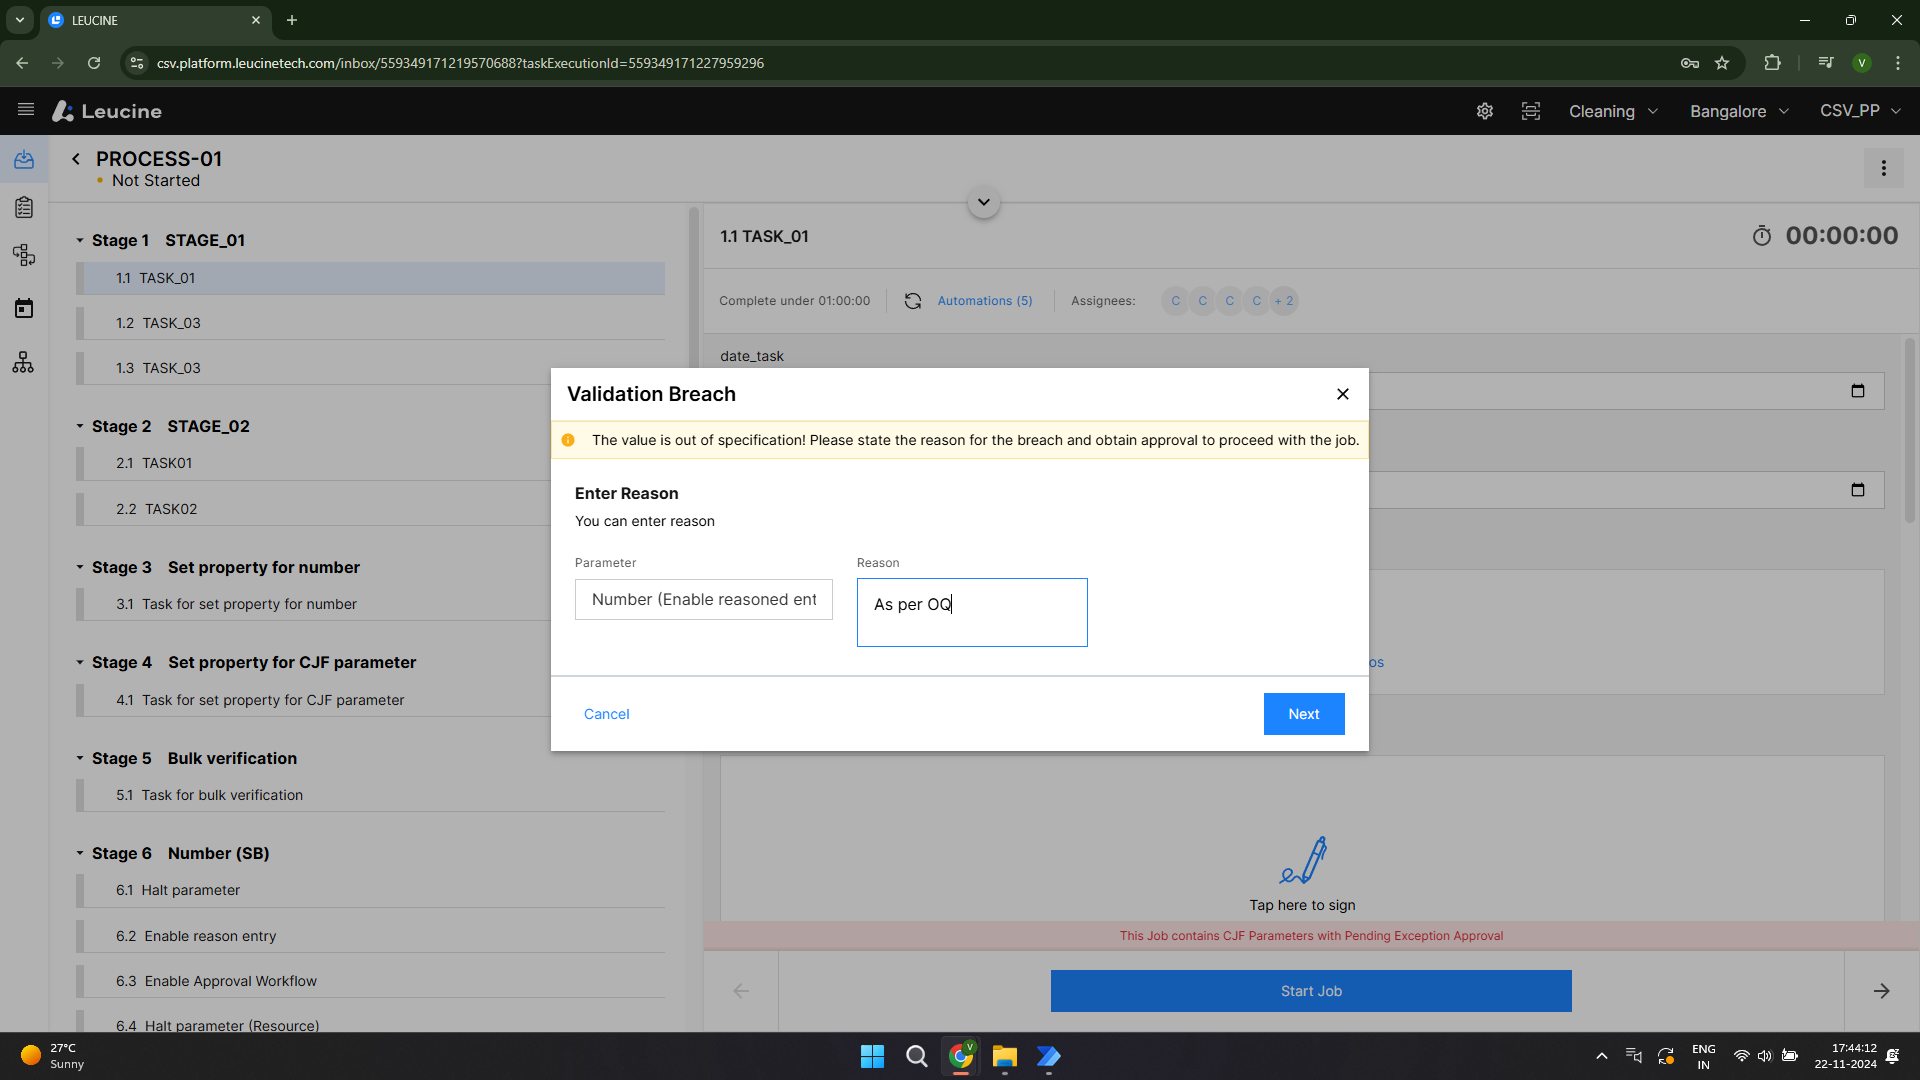The height and width of the screenshot is (1080, 1920).
Task: Type in the Reason text field
Action: tap(971, 612)
